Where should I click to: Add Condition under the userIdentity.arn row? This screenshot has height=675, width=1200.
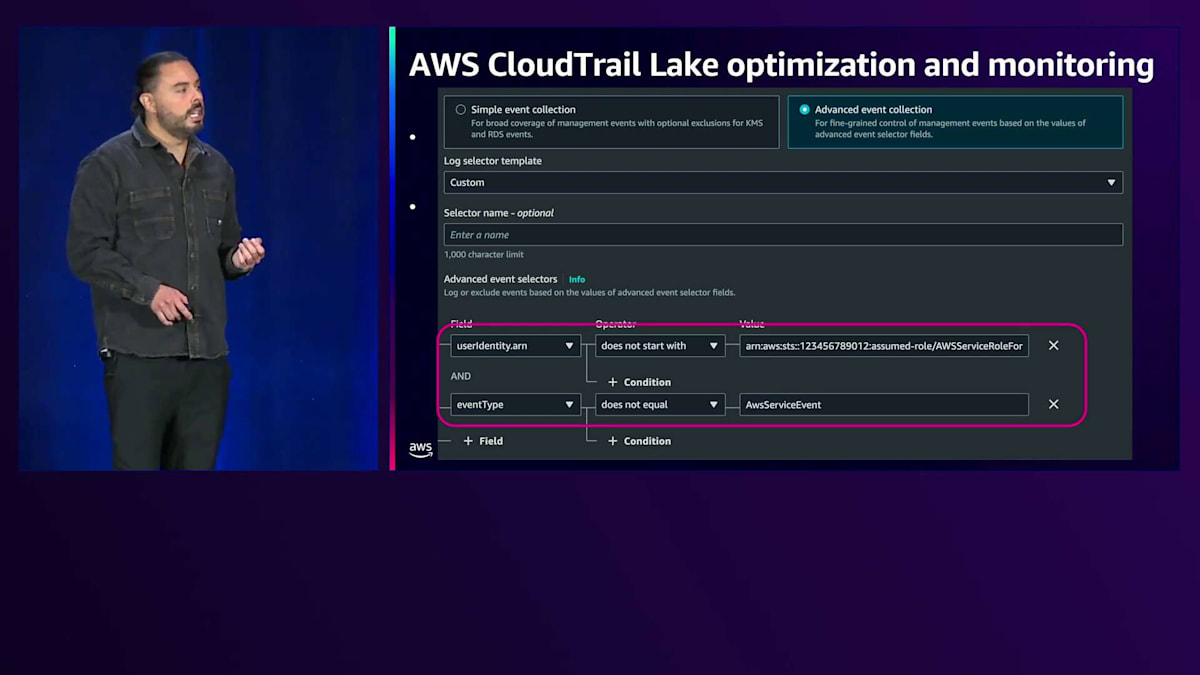[640, 382]
